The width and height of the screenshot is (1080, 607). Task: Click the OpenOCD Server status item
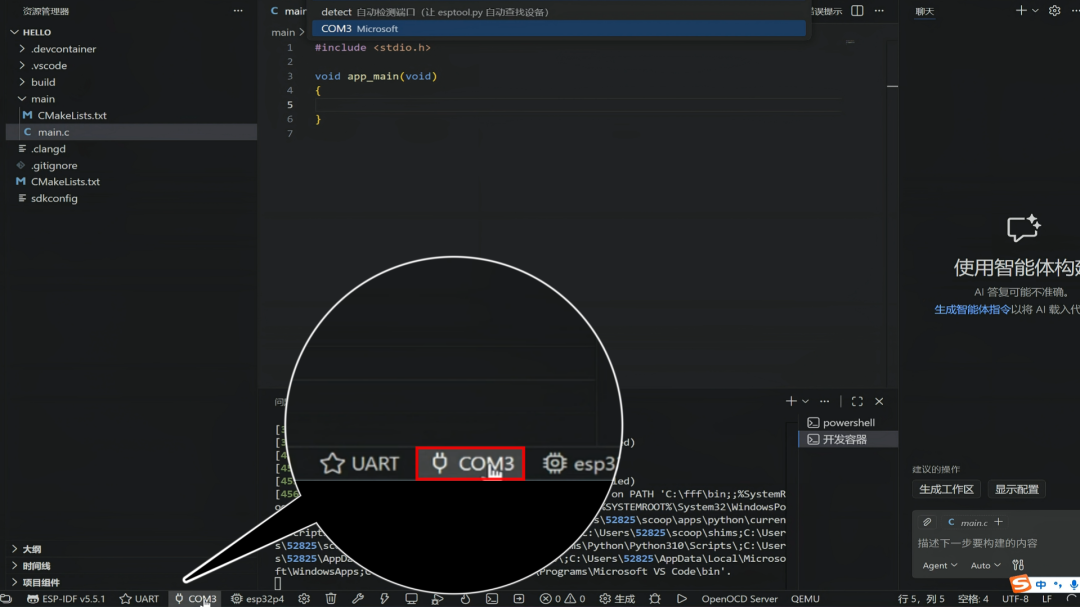(739, 599)
